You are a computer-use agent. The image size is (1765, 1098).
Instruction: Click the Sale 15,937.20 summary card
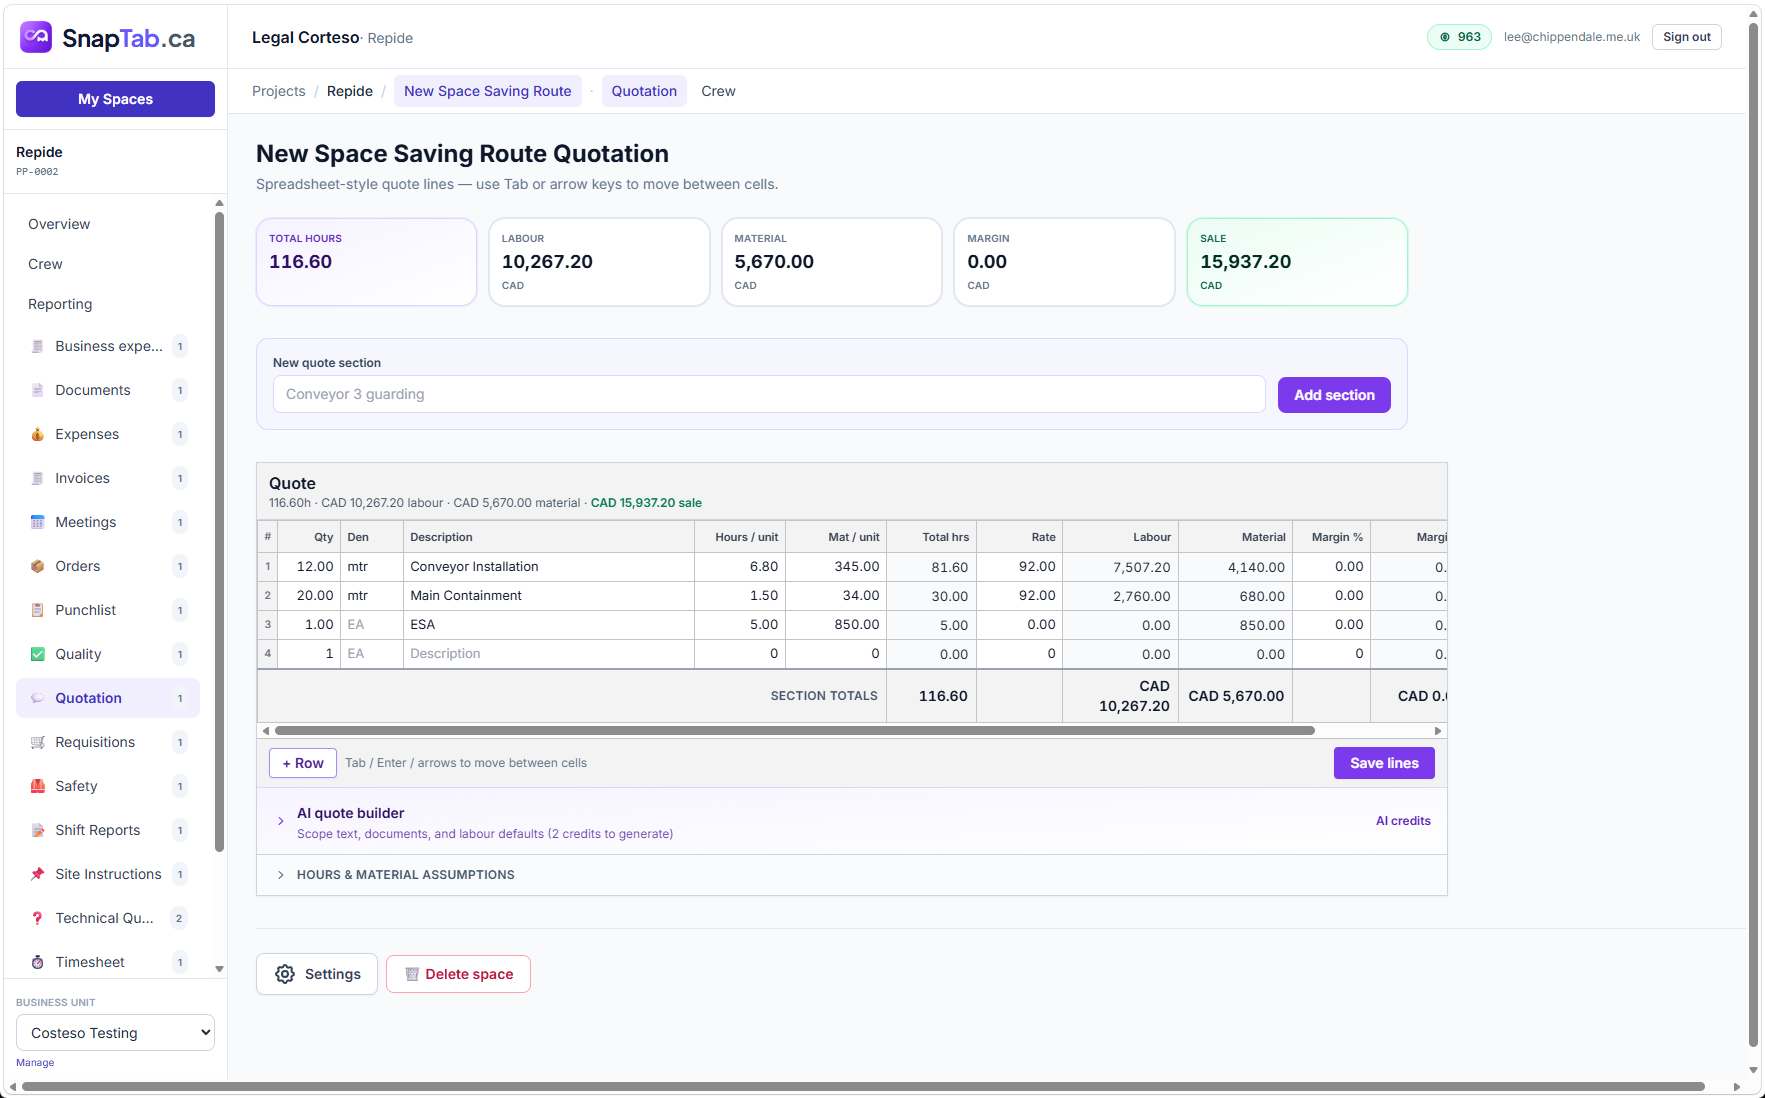click(x=1297, y=262)
